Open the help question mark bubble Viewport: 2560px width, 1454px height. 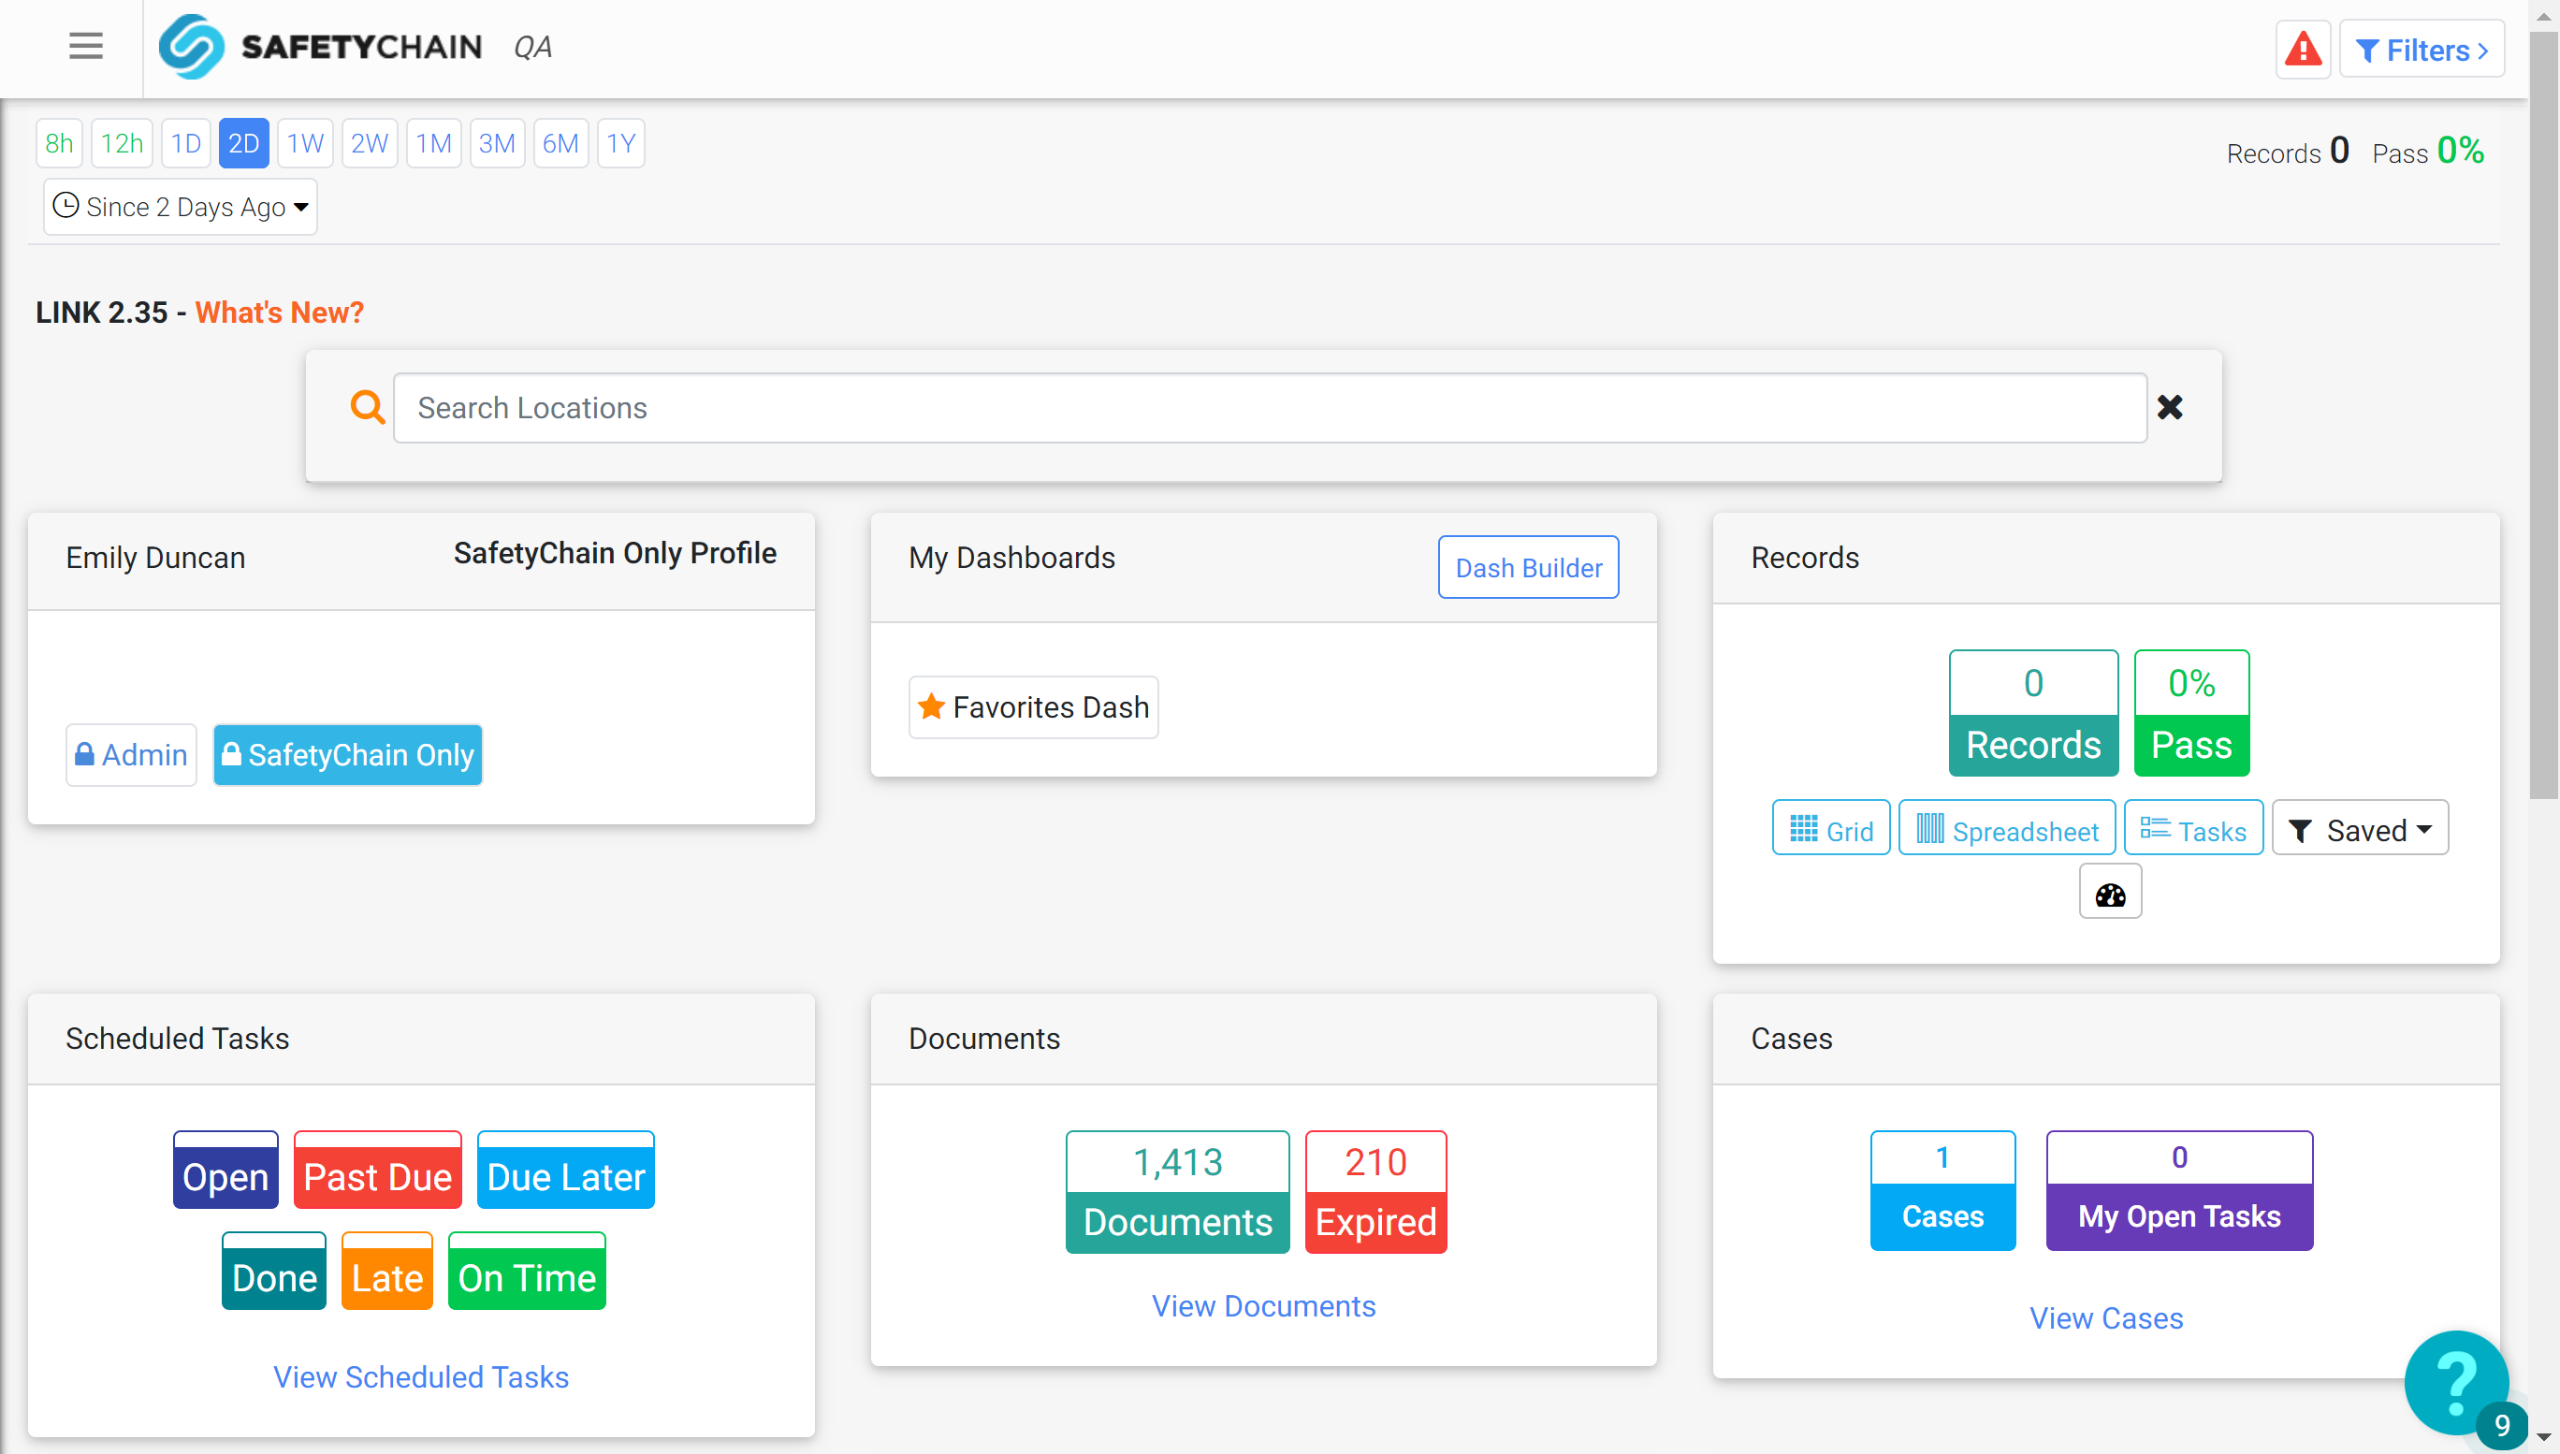coord(2456,1383)
